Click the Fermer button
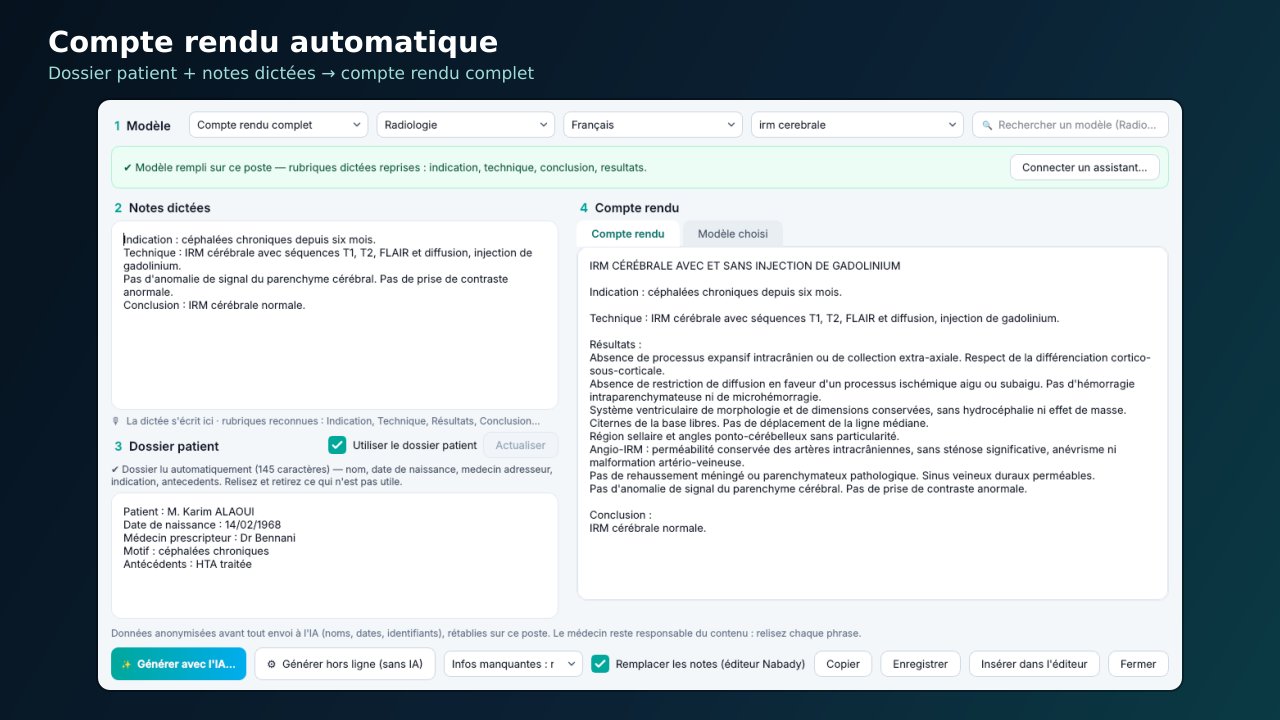This screenshot has height=720, width=1280. [1138, 664]
